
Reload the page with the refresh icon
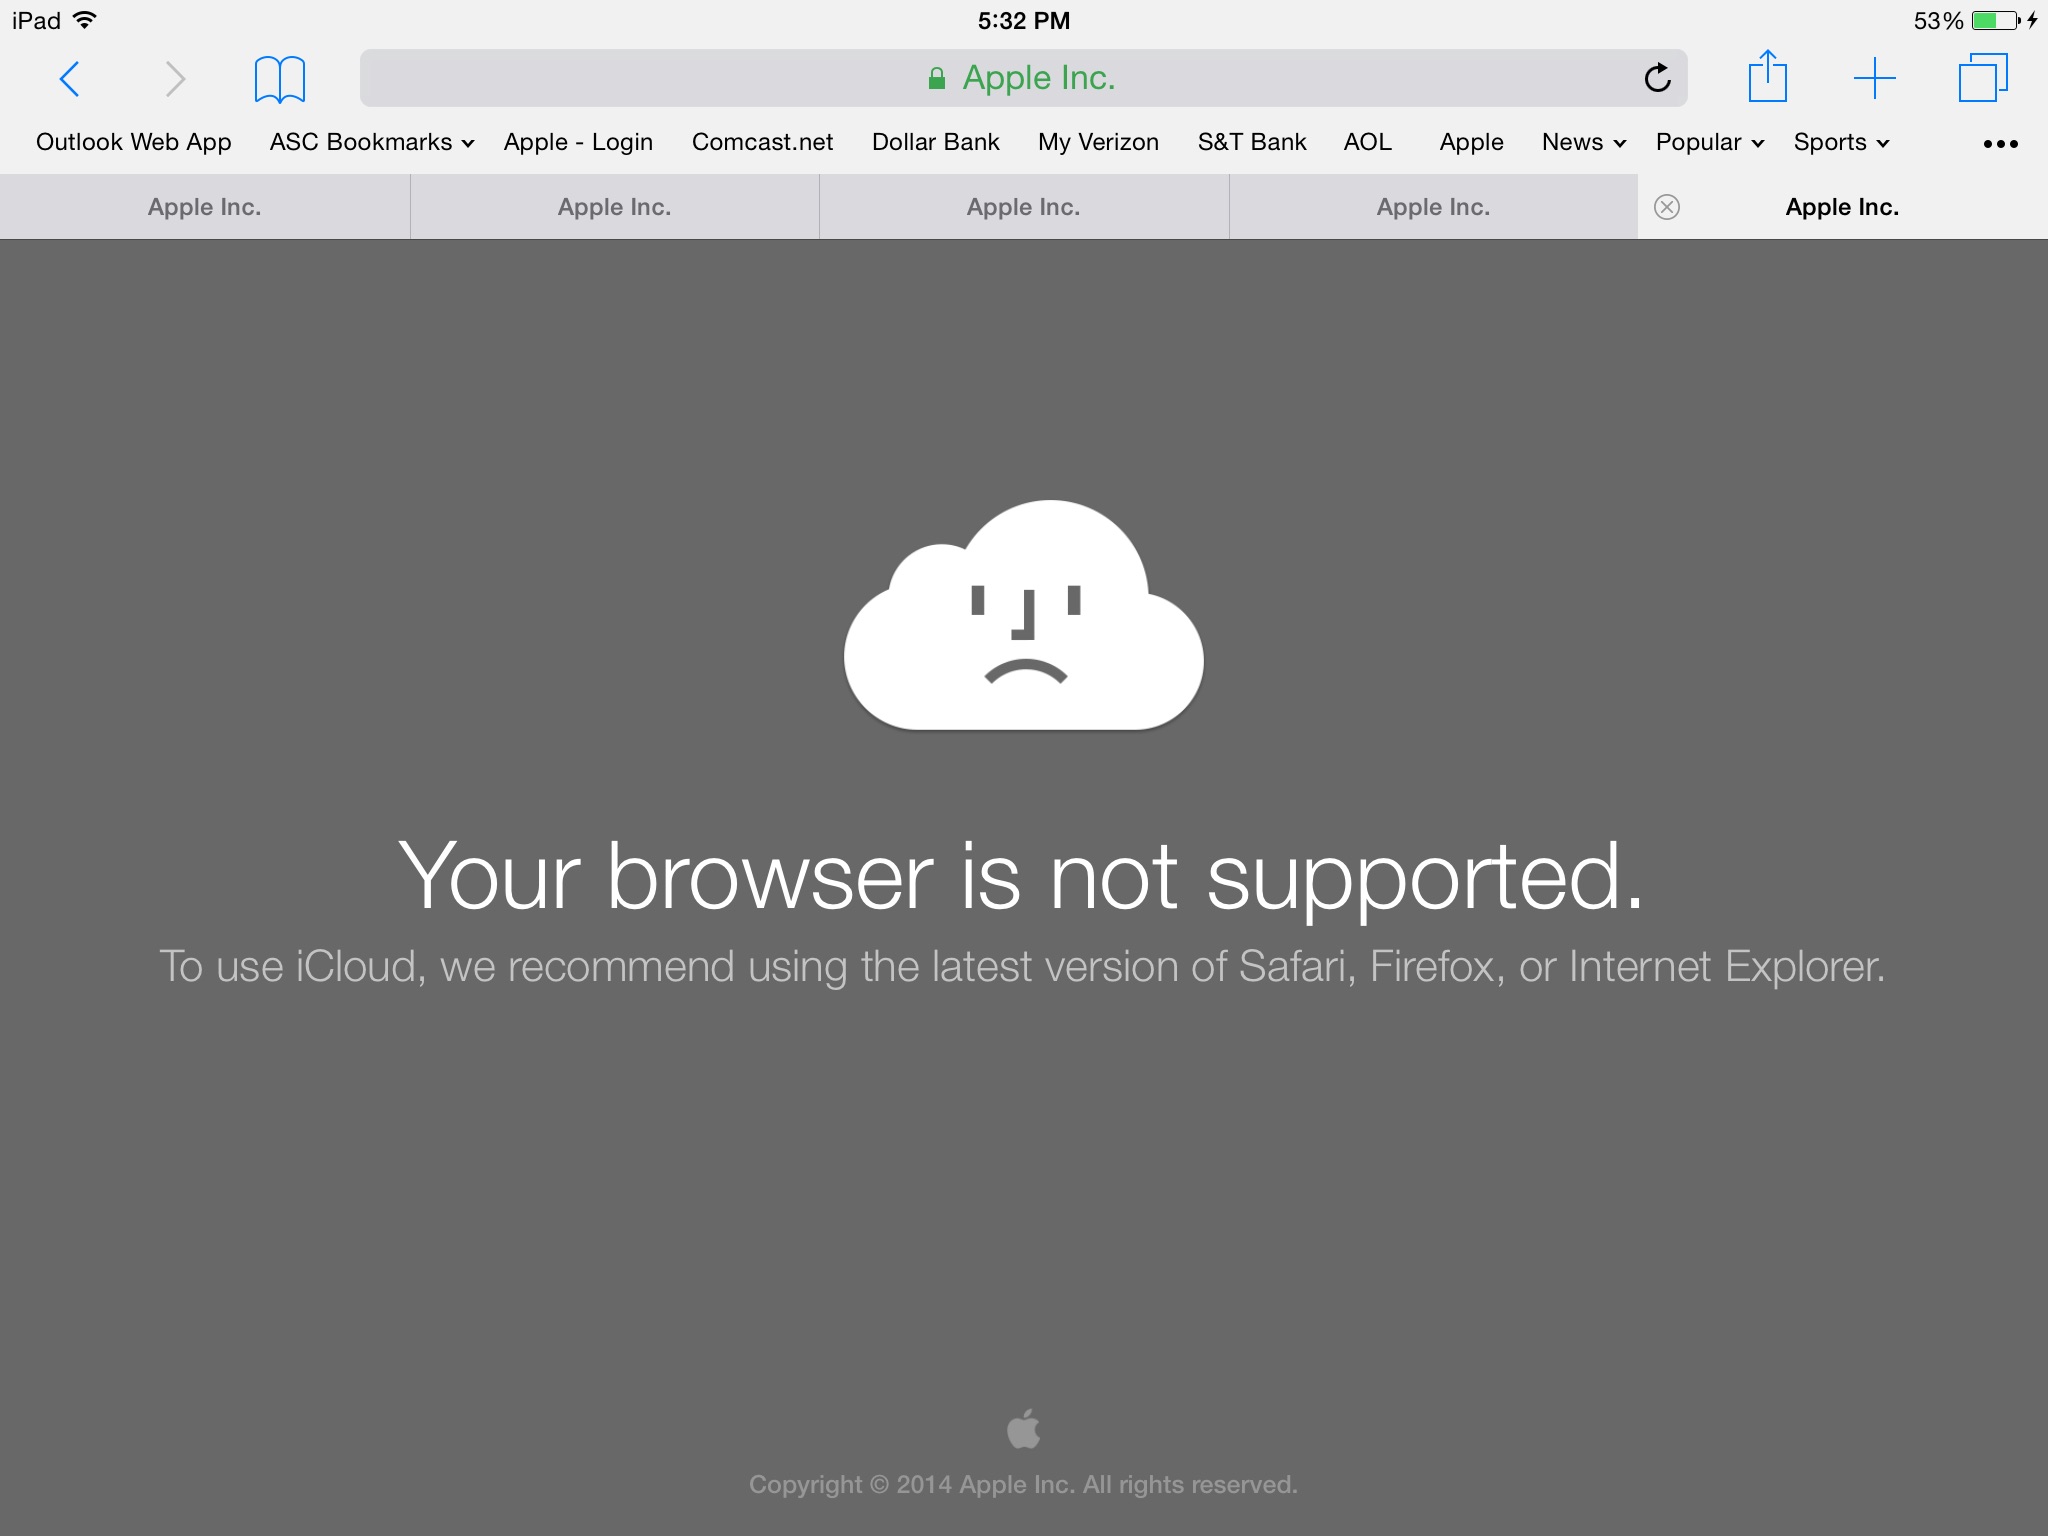tap(1657, 77)
